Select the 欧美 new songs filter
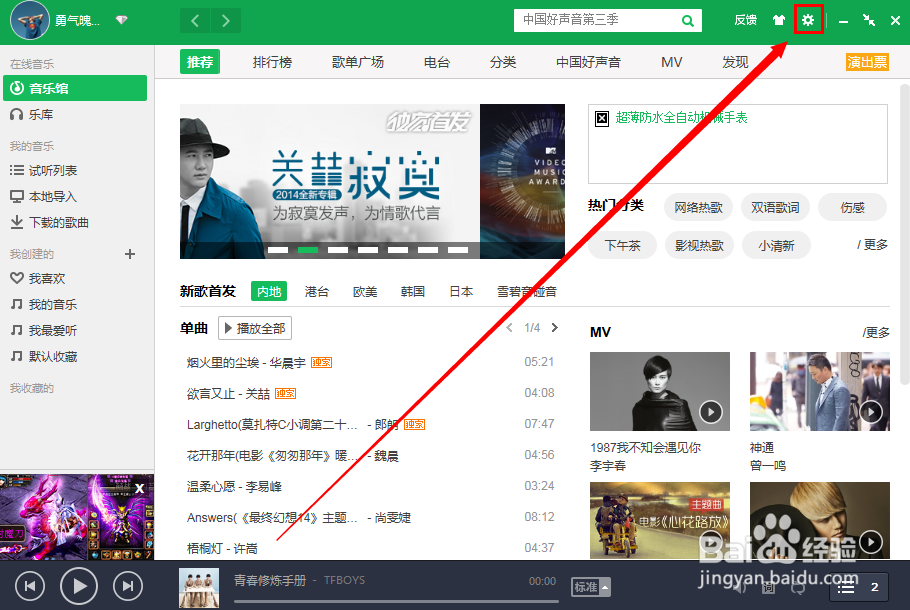 pyautogui.click(x=365, y=291)
